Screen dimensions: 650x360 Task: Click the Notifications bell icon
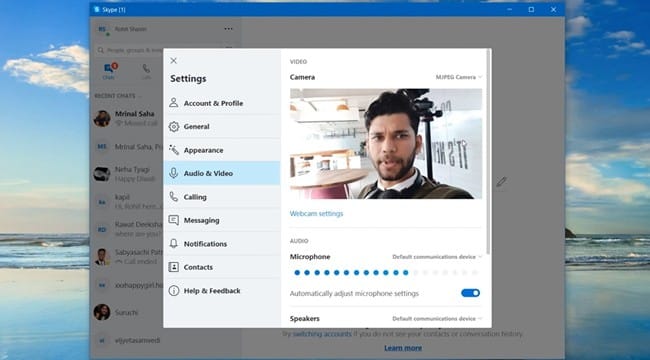[x=174, y=243]
